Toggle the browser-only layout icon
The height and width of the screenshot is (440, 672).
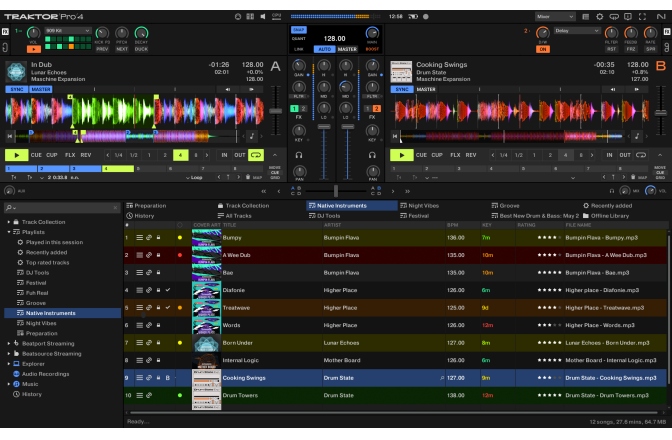(585, 17)
